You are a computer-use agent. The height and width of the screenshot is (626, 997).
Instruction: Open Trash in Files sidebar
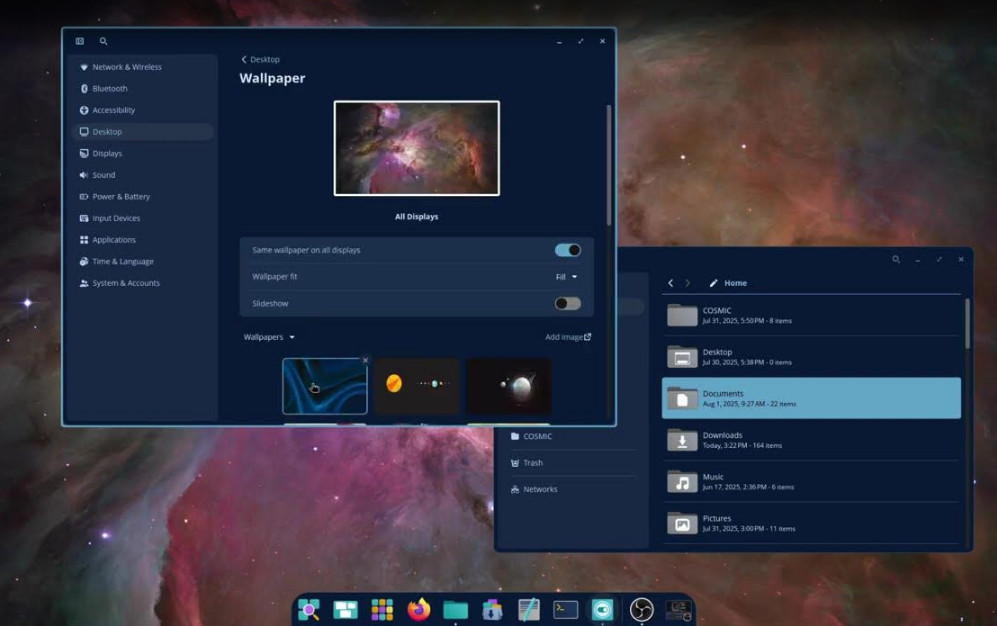(x=533, y=463)
